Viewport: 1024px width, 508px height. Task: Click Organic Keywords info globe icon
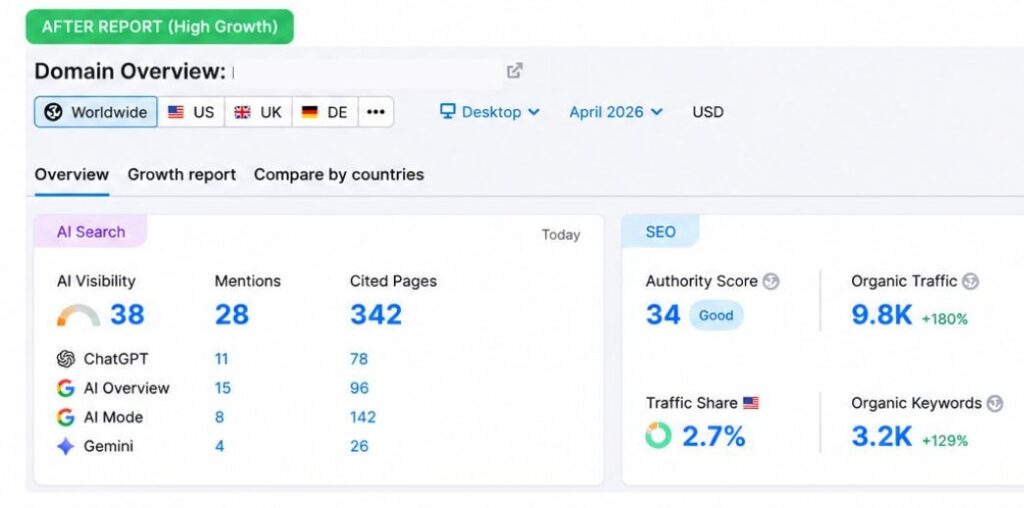click(x=995, y=404)
